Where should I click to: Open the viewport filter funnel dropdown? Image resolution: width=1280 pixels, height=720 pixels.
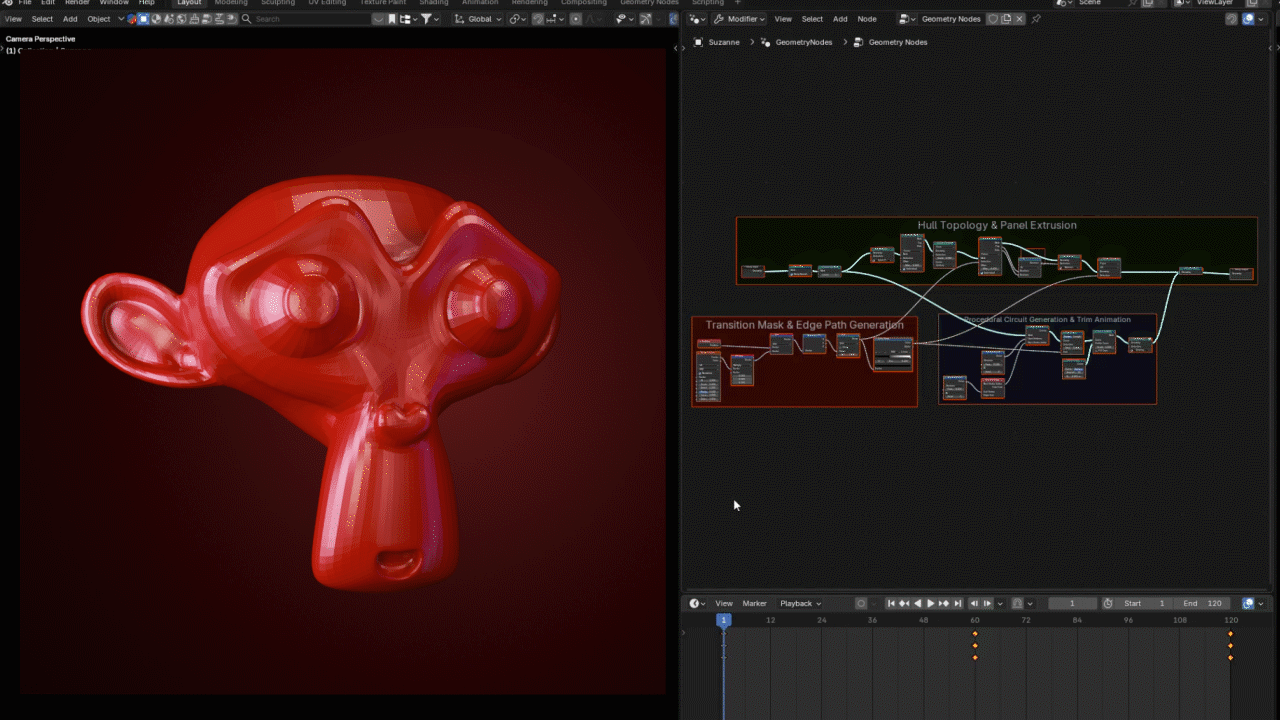pos(430,19)
